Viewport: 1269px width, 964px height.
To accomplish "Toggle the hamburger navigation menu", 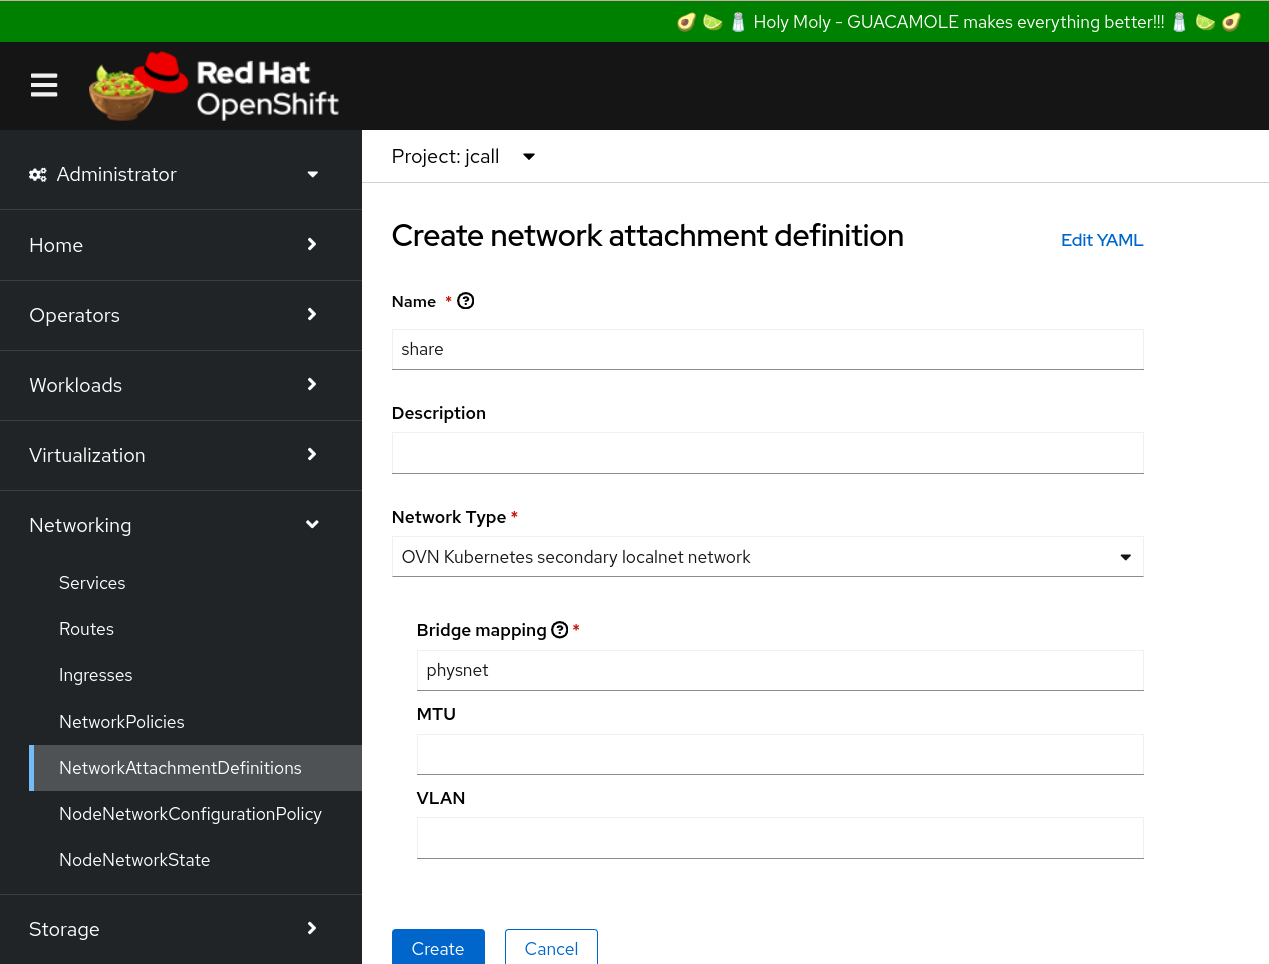I will (x=44, y=86).
